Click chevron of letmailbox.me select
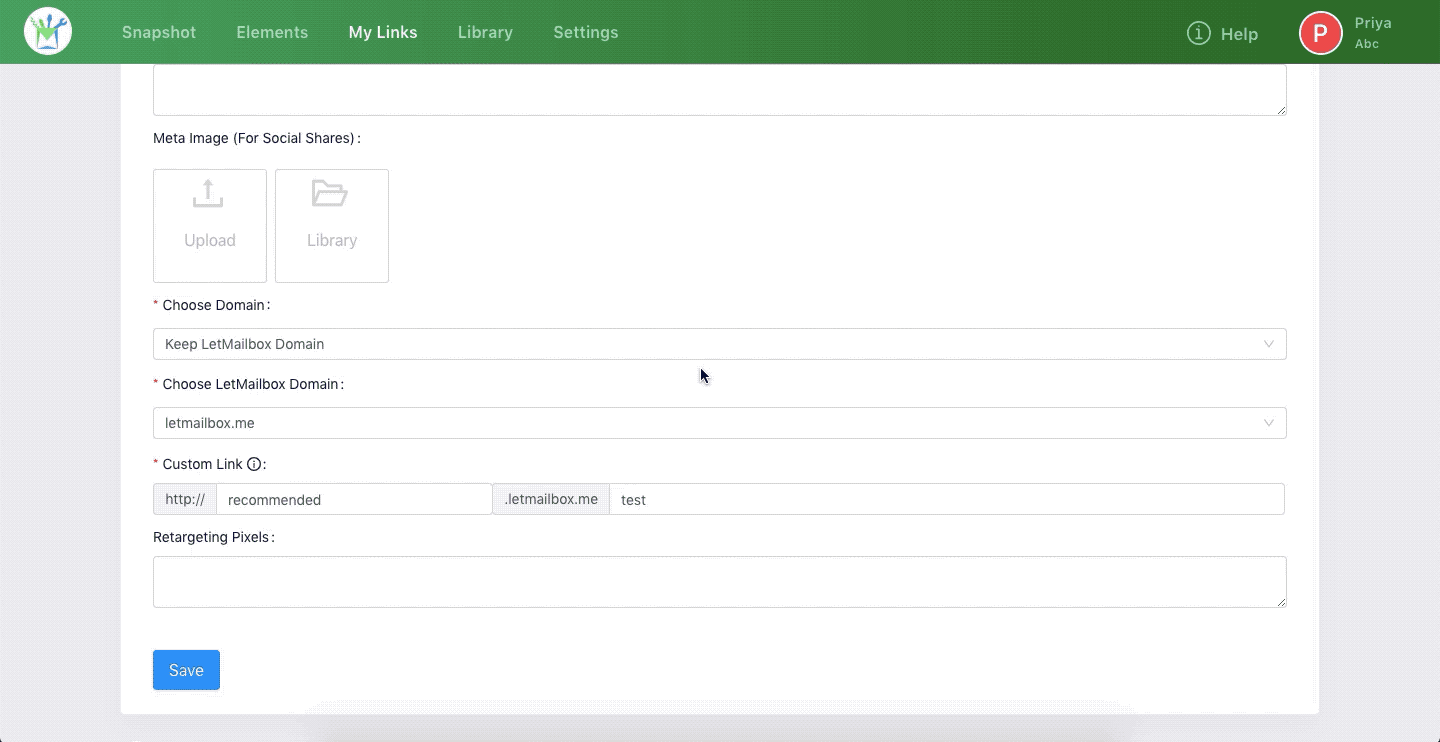 (x=1268, y=423)
